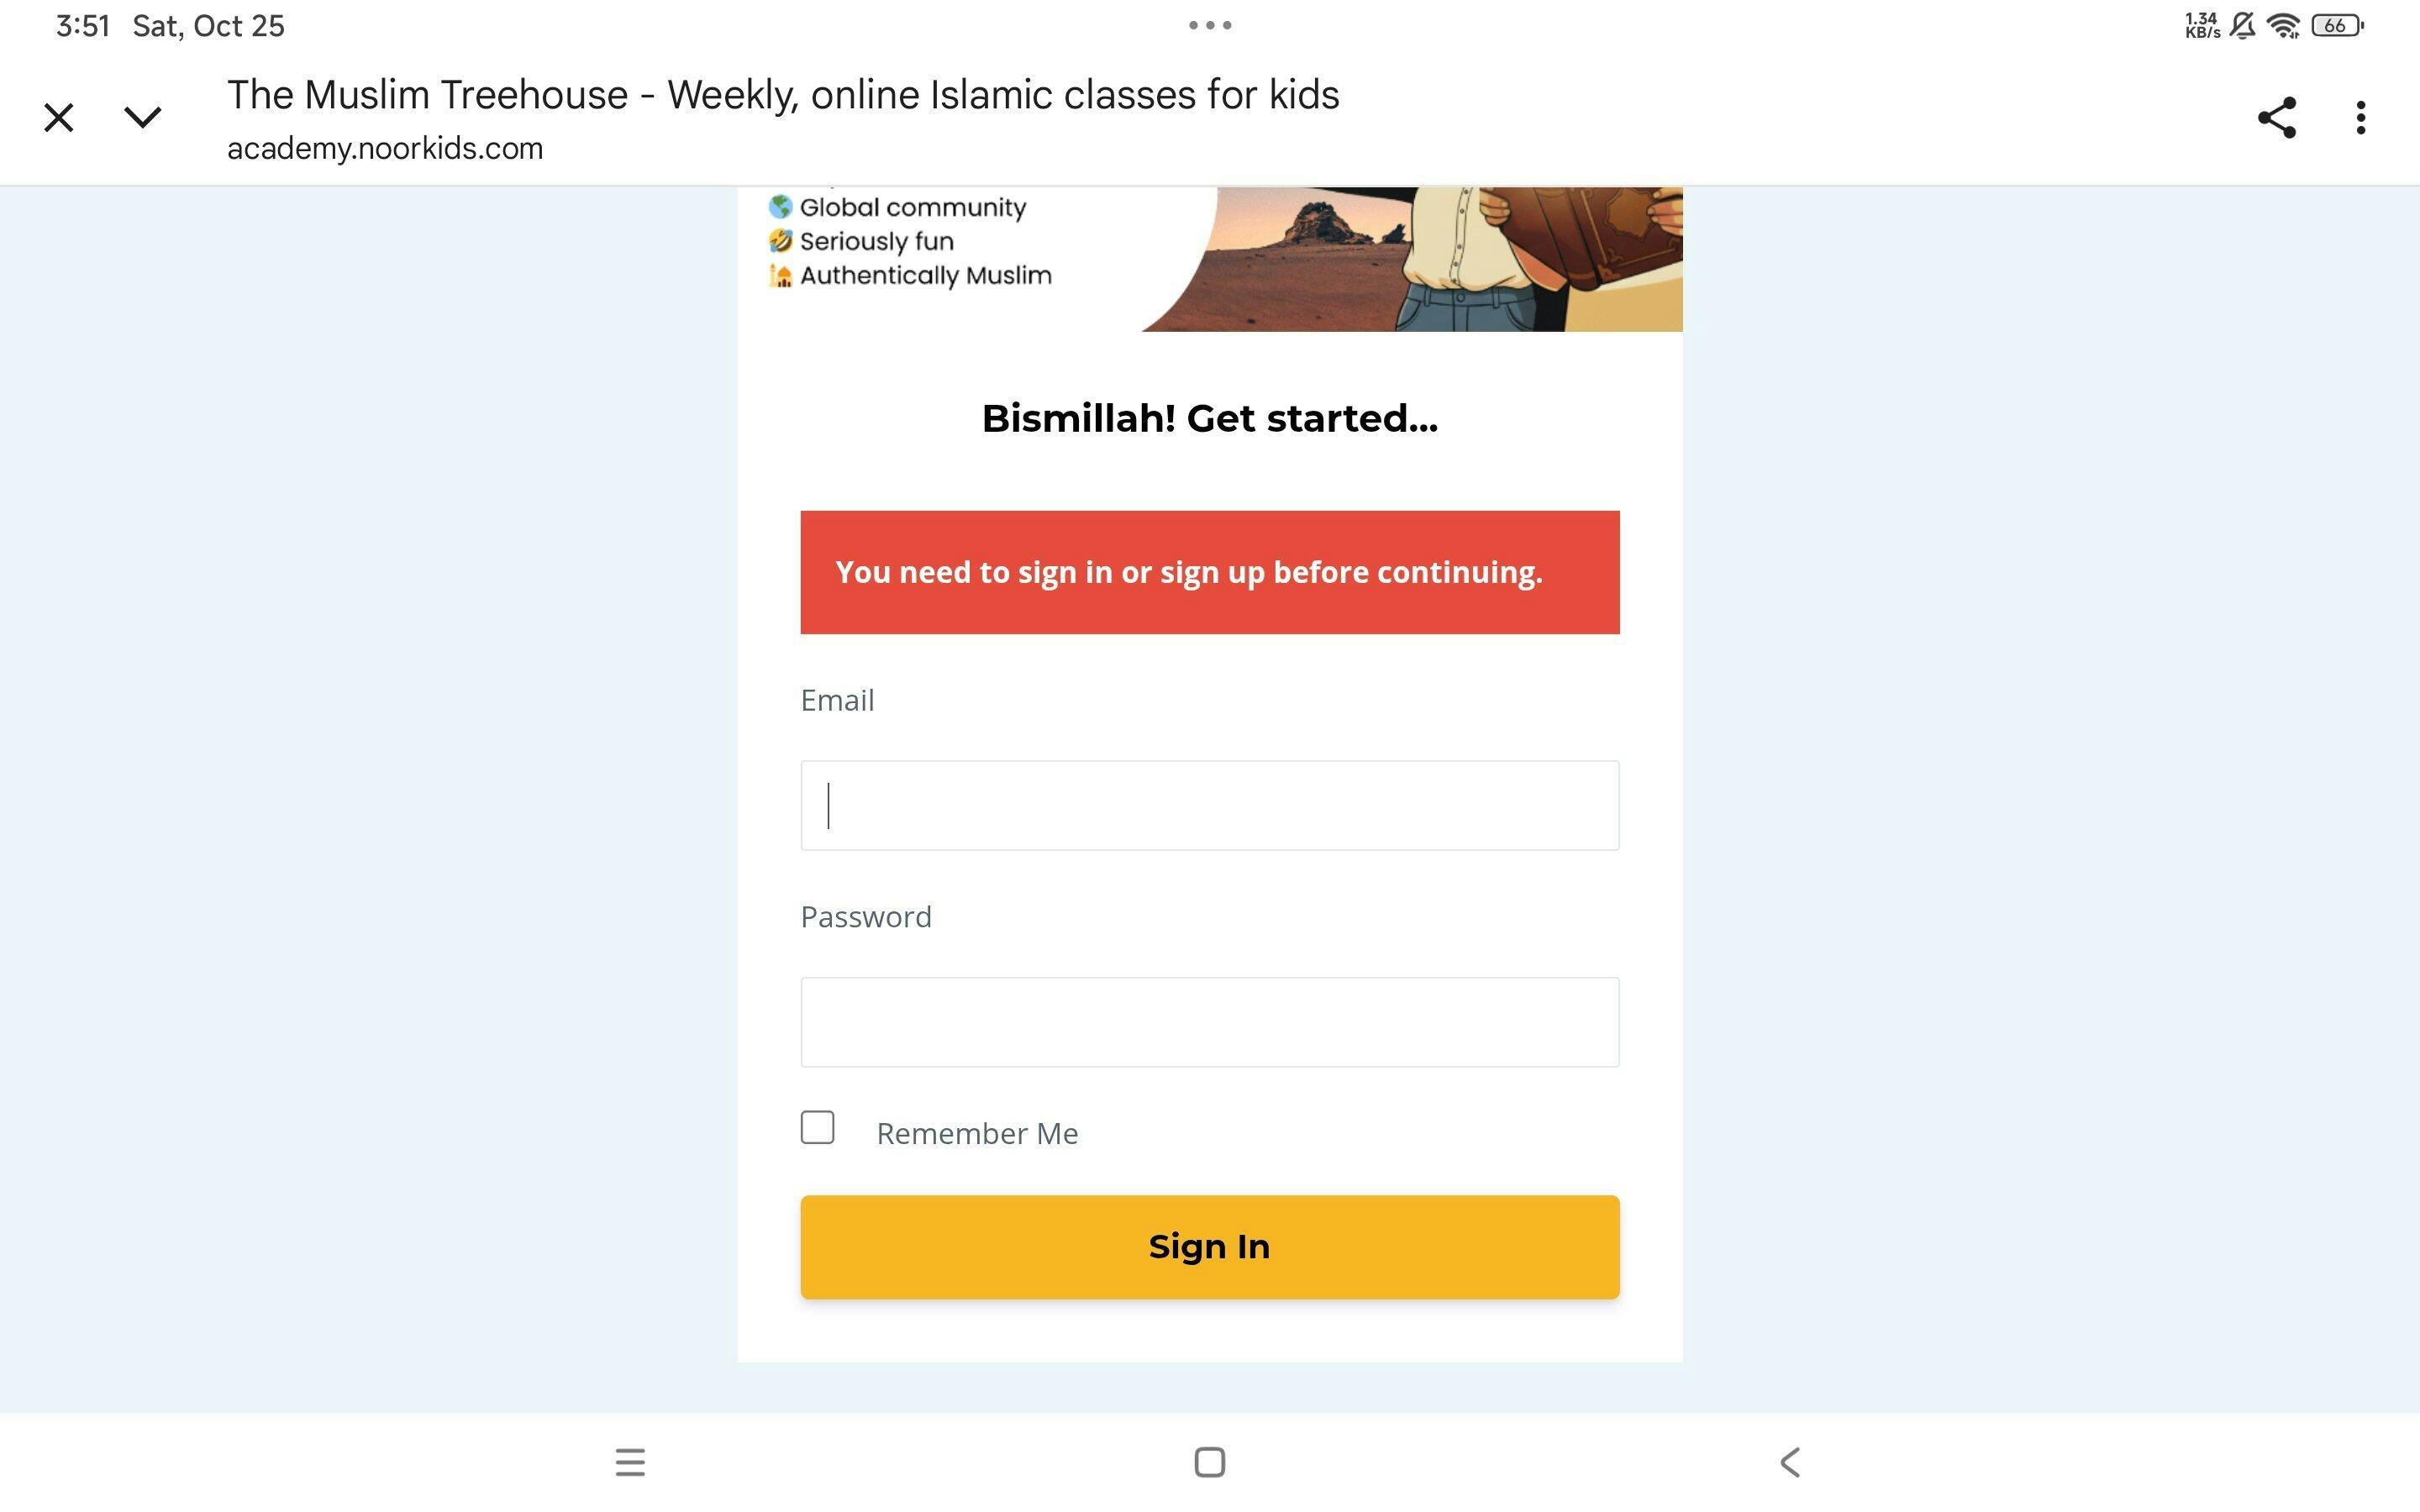
Task: Focus the Email input field
Action: coord(1209,805)
